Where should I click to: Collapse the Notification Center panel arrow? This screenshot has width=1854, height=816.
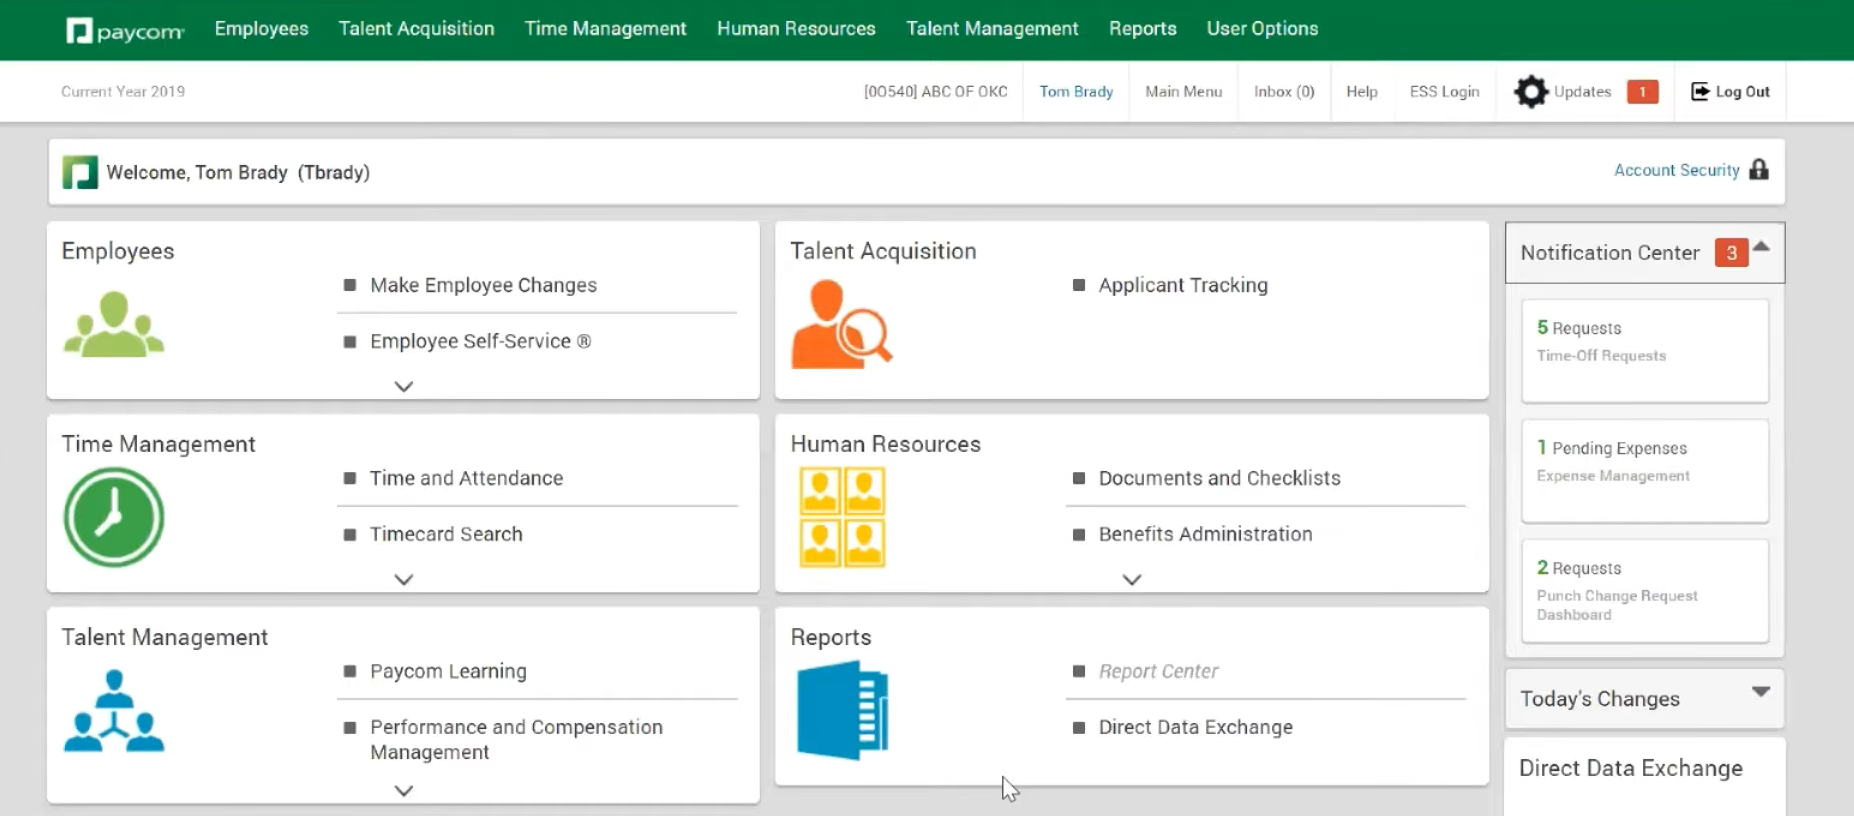(x=1762, y=246)
